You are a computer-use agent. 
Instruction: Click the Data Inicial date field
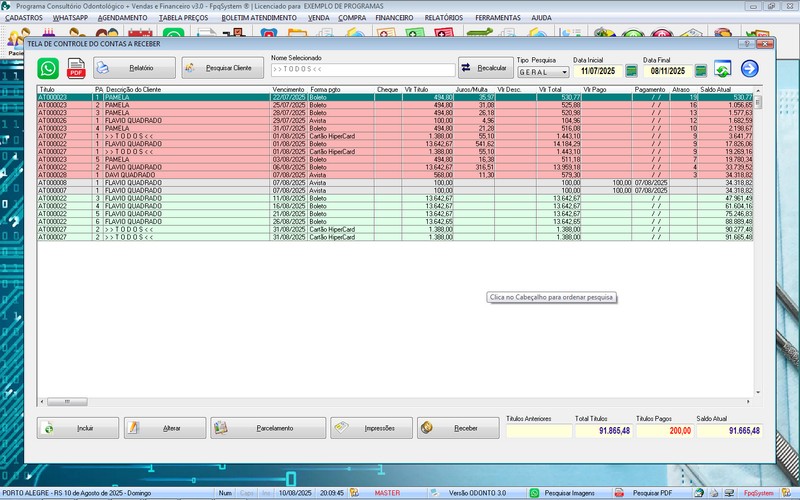click(x=595, y=71)
